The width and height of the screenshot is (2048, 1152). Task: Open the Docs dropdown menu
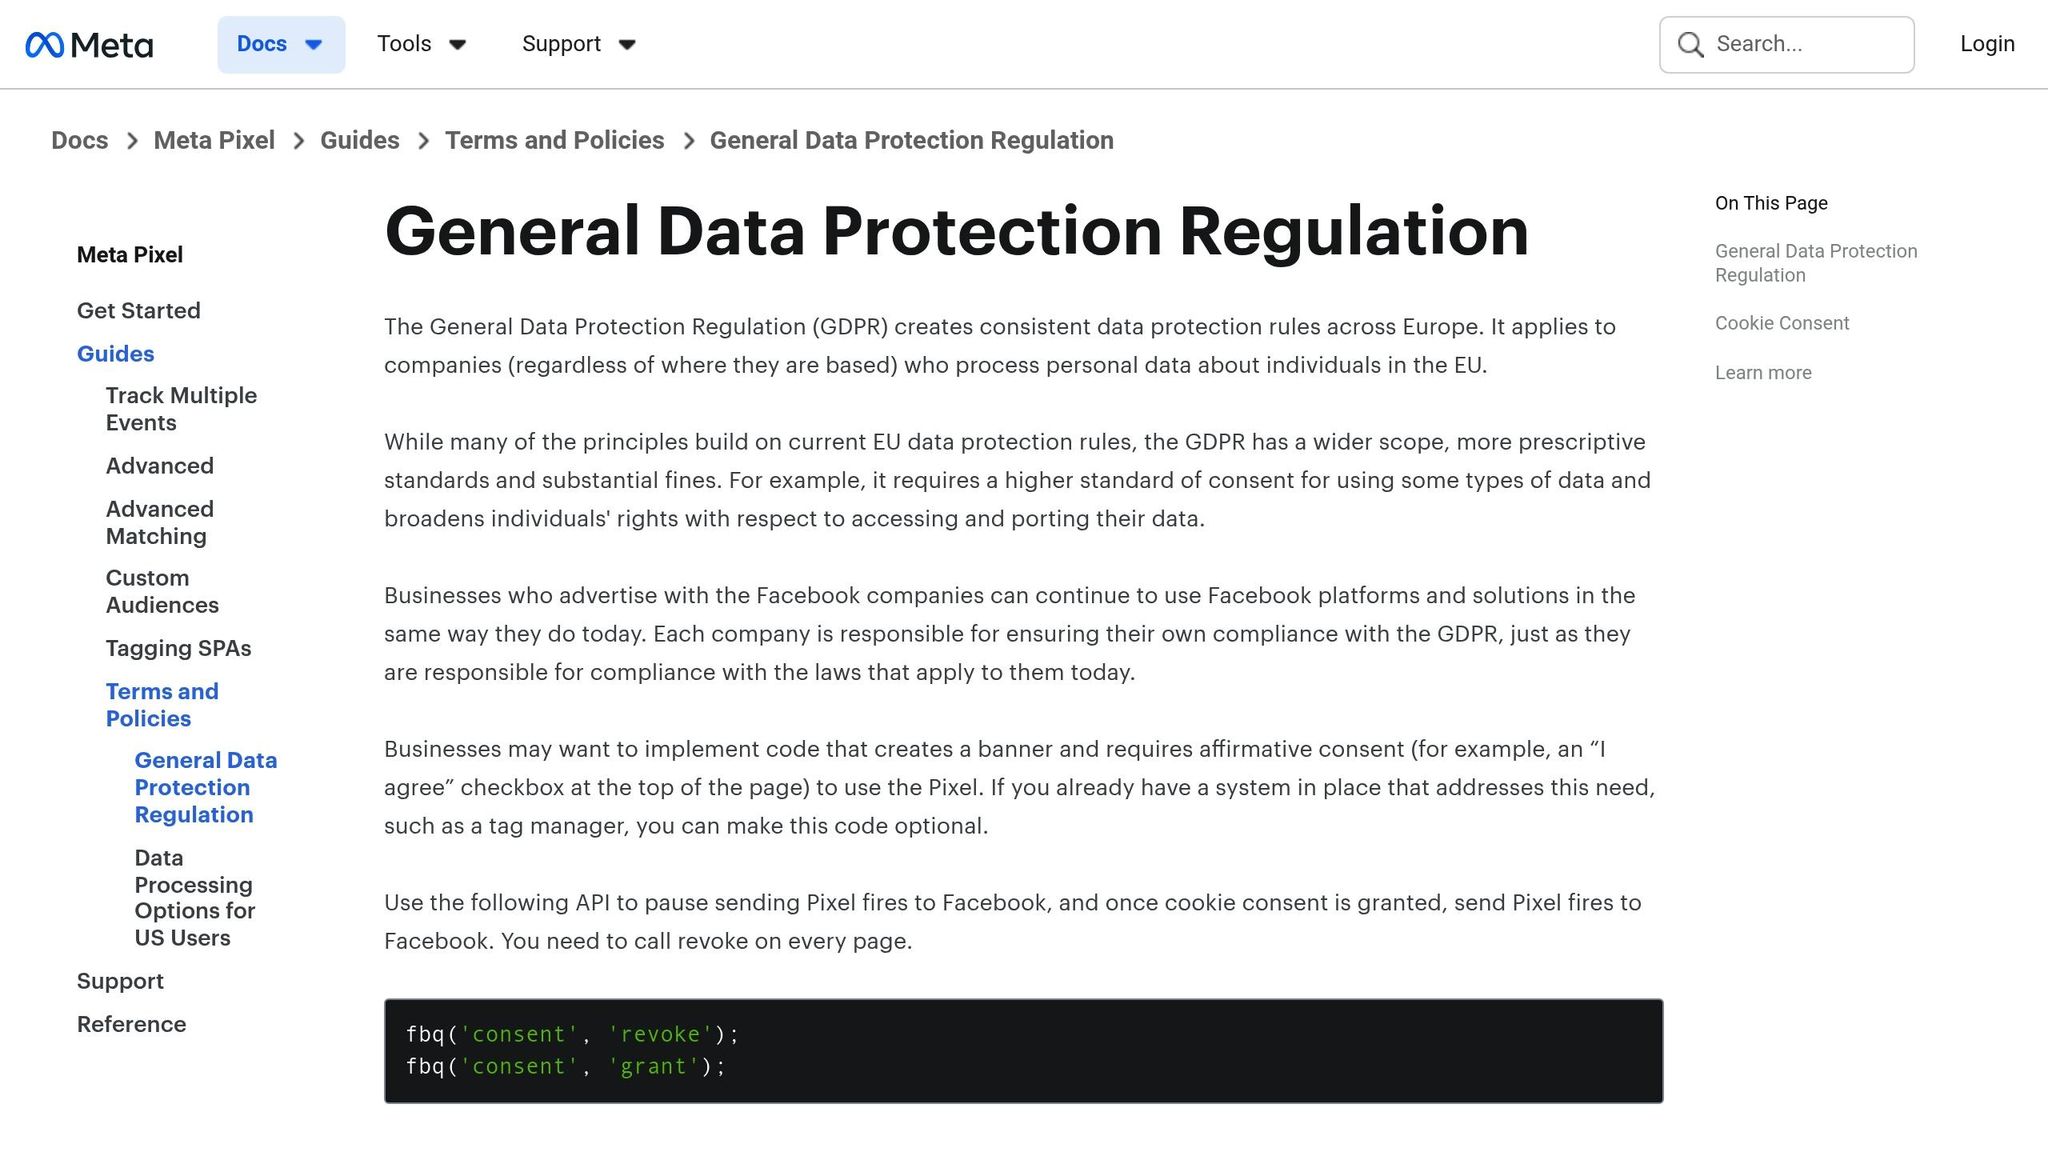click(x=280, y=44)
